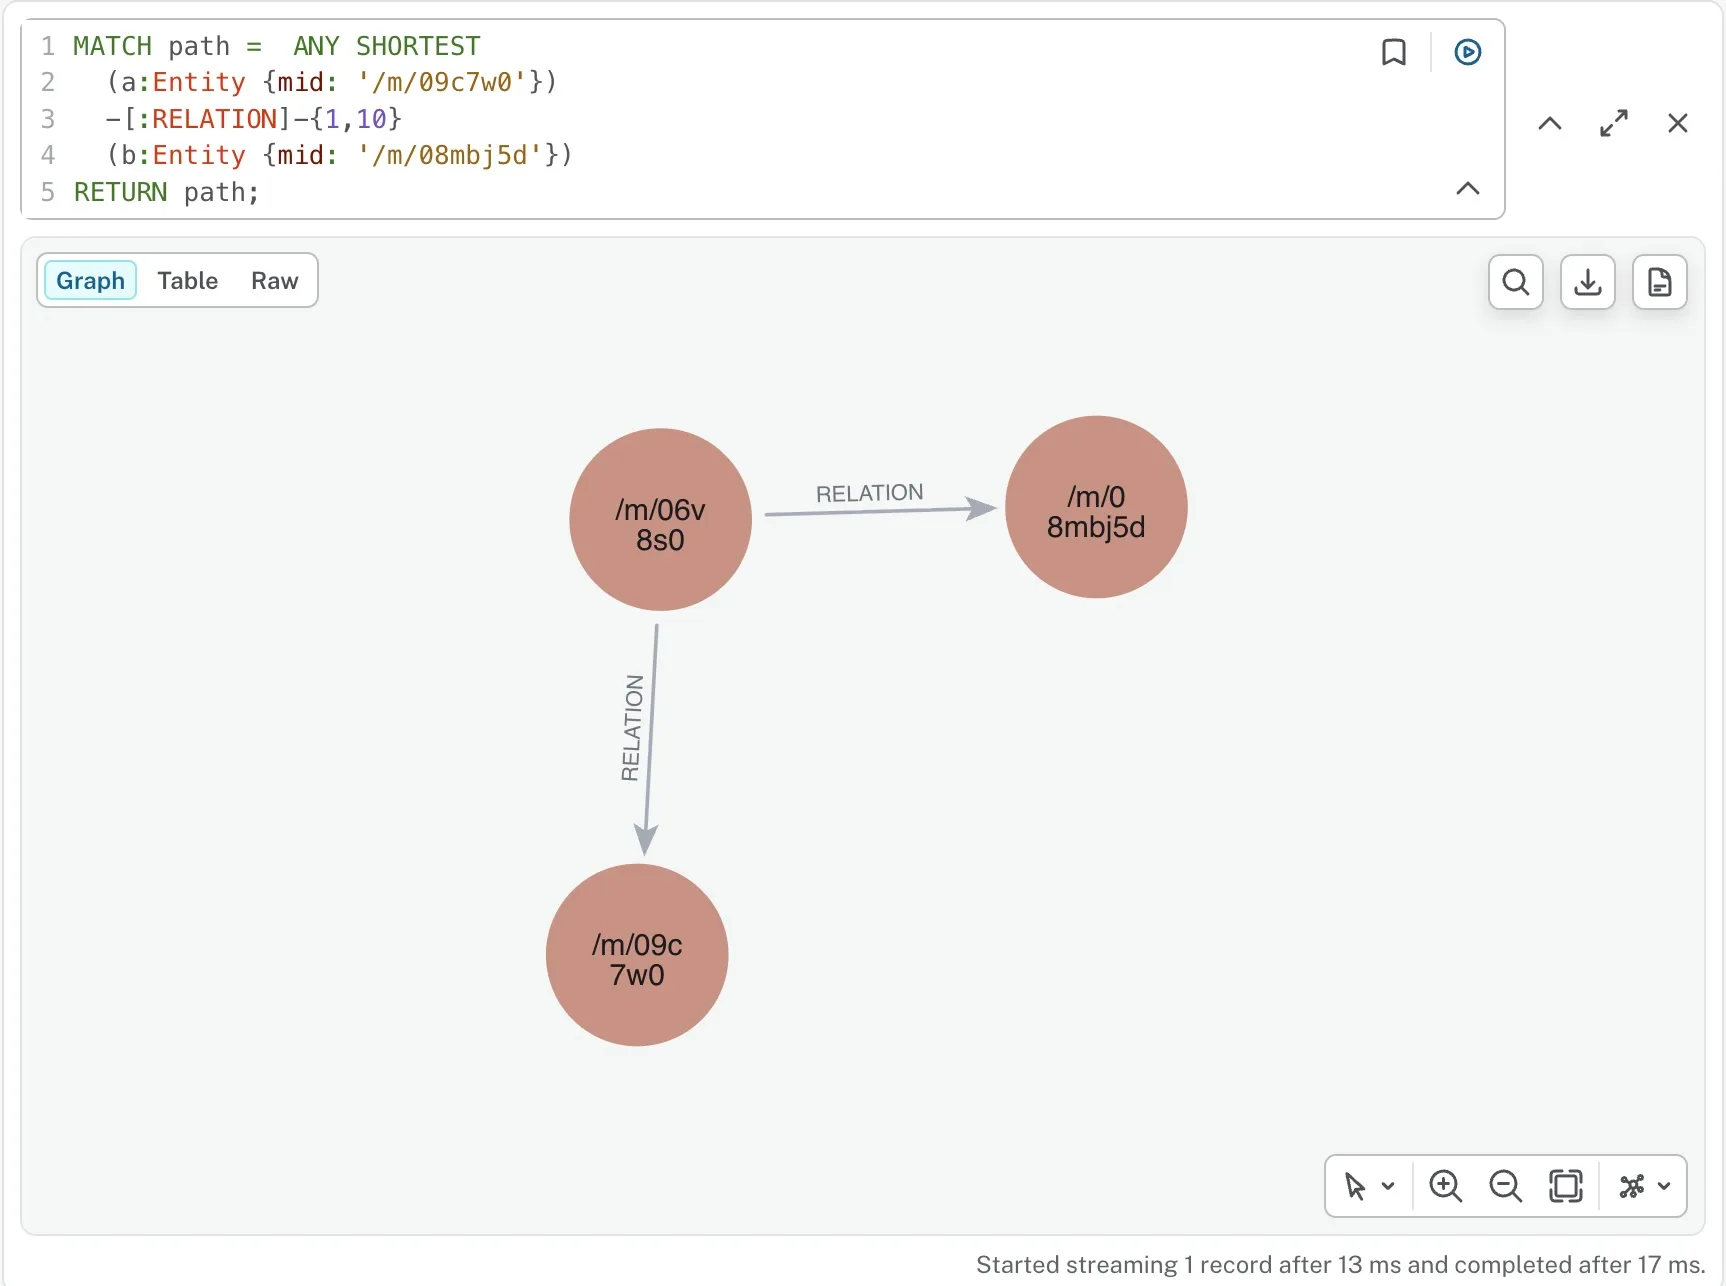The image size is (1726, 1286).
Task: Download the graph result
Action: pyautogui.click(x=1587, y=282)
